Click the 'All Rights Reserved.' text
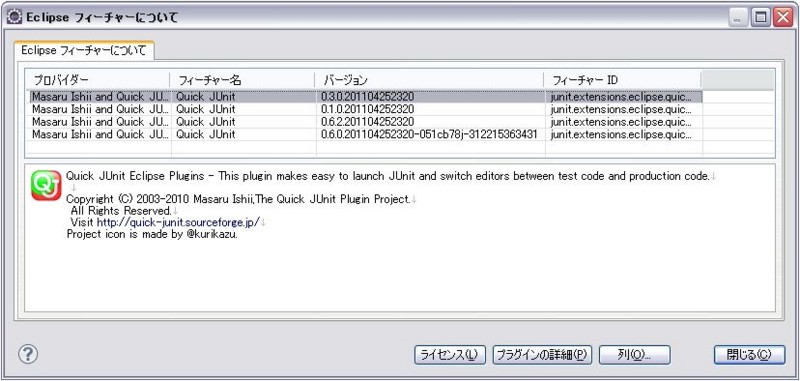 pyautogui.click(x=120, y=211)
